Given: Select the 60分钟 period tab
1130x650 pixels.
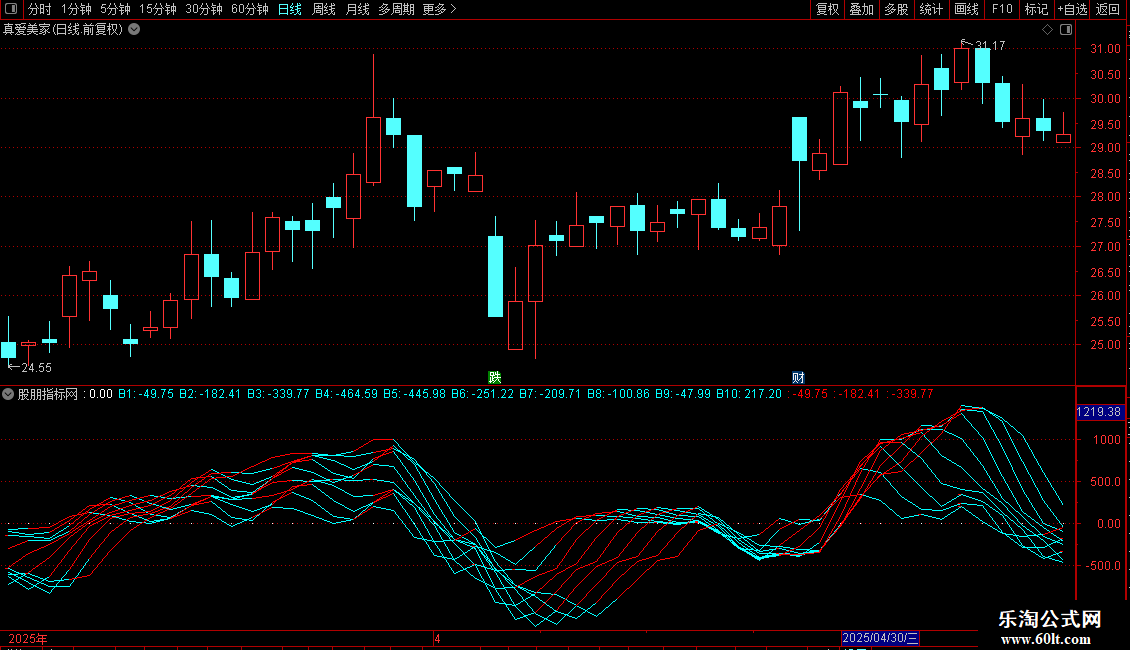Looking at the screenshot, I should [x=250, y=9].
